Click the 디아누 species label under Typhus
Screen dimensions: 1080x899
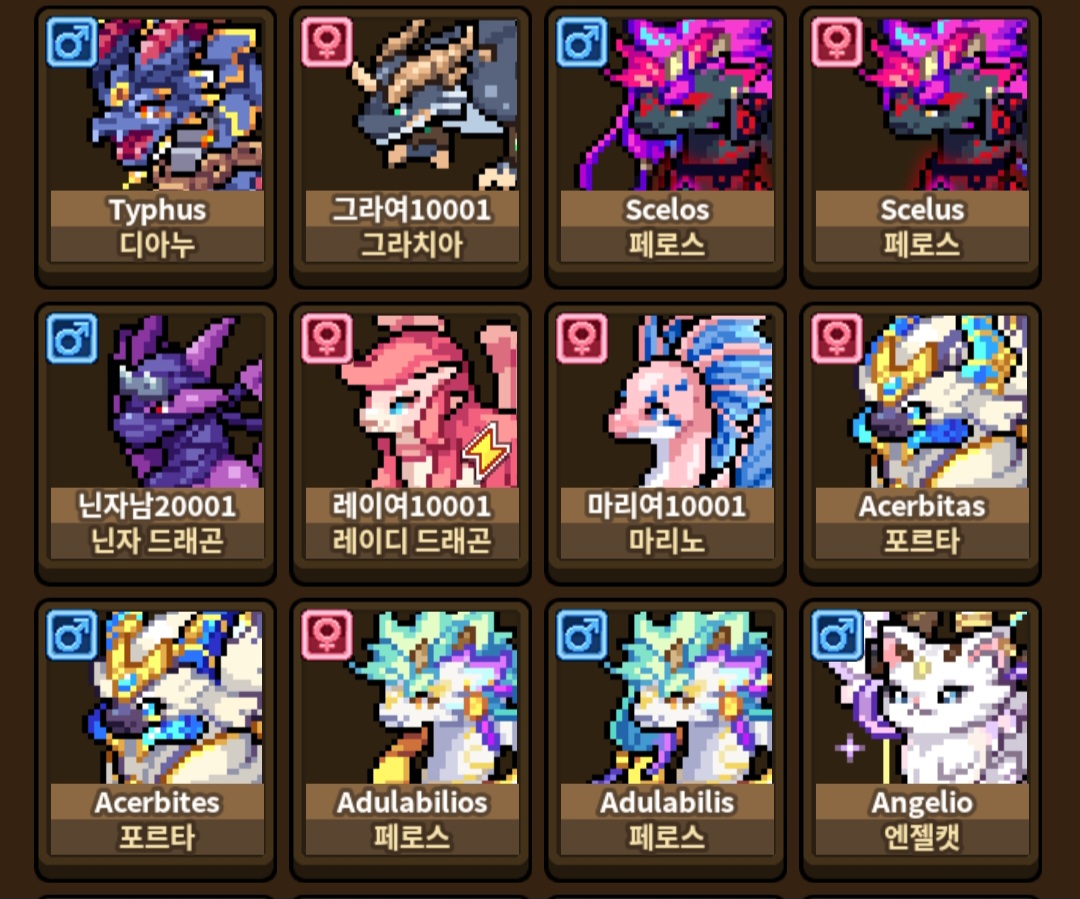pos(157,245)
